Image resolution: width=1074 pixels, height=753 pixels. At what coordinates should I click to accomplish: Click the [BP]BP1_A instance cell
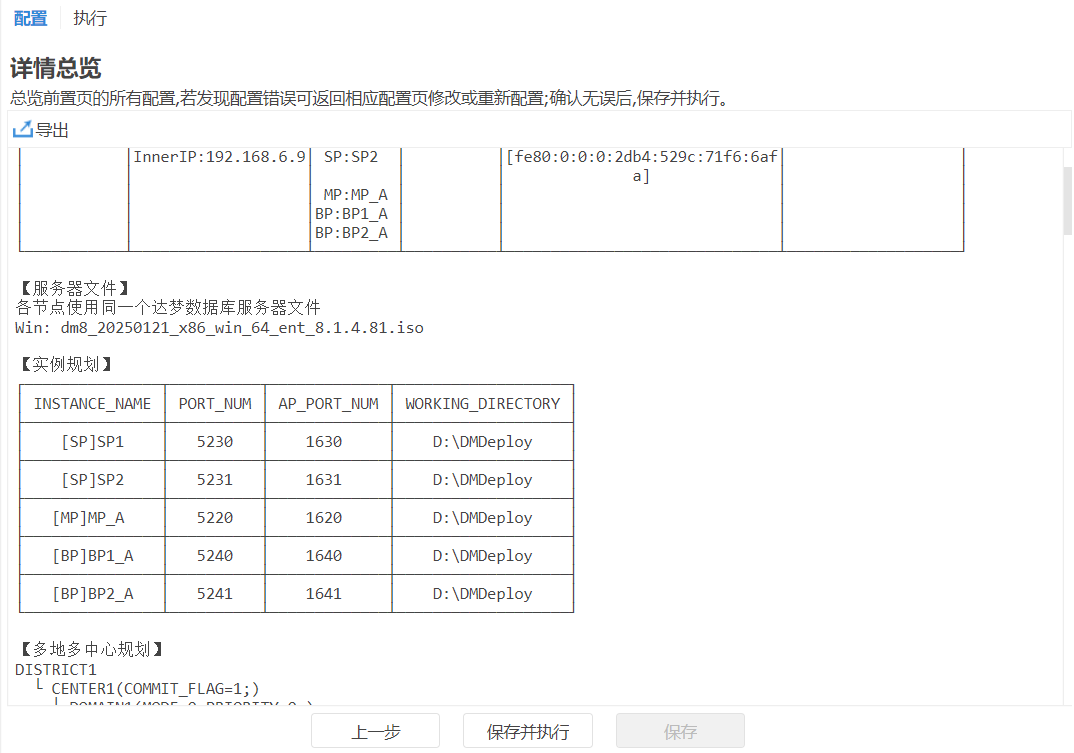point(92,556)
